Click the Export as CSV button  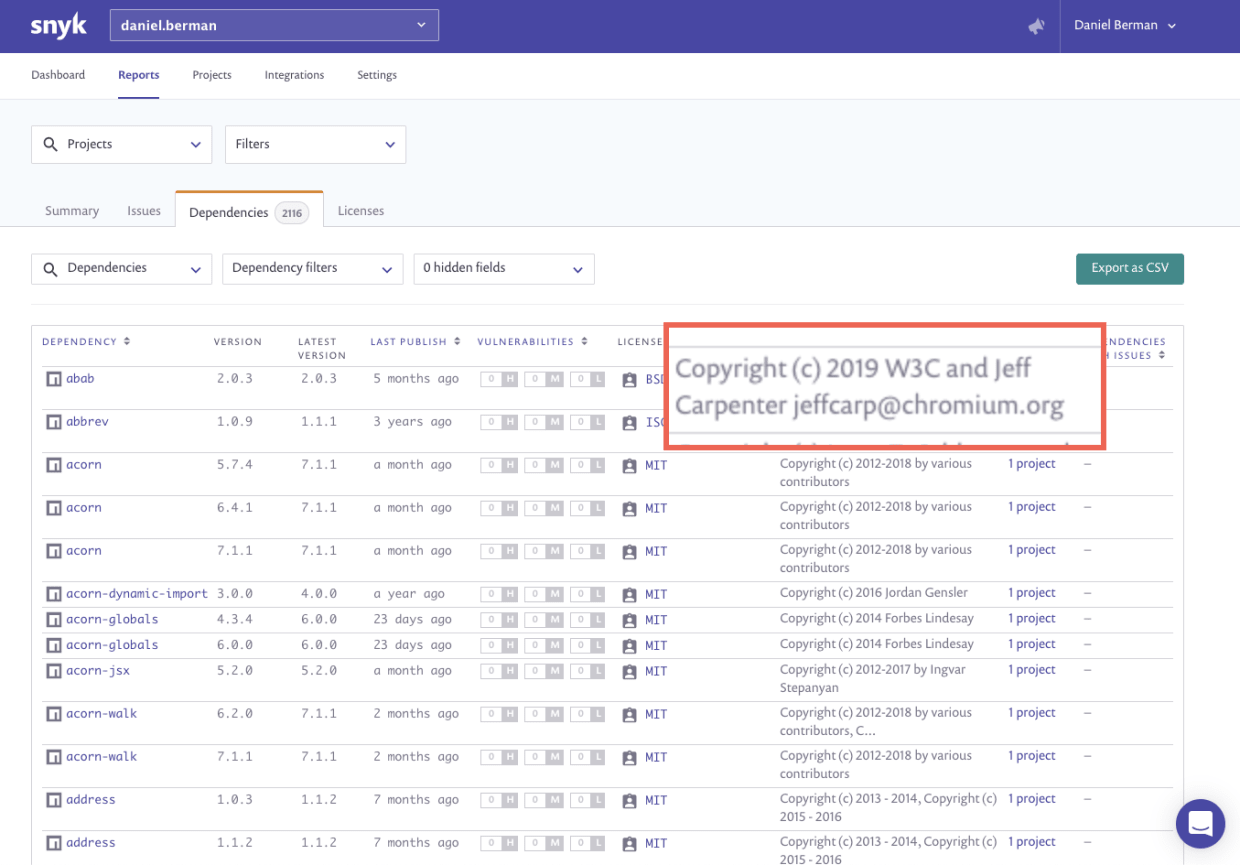(1130, 269)
